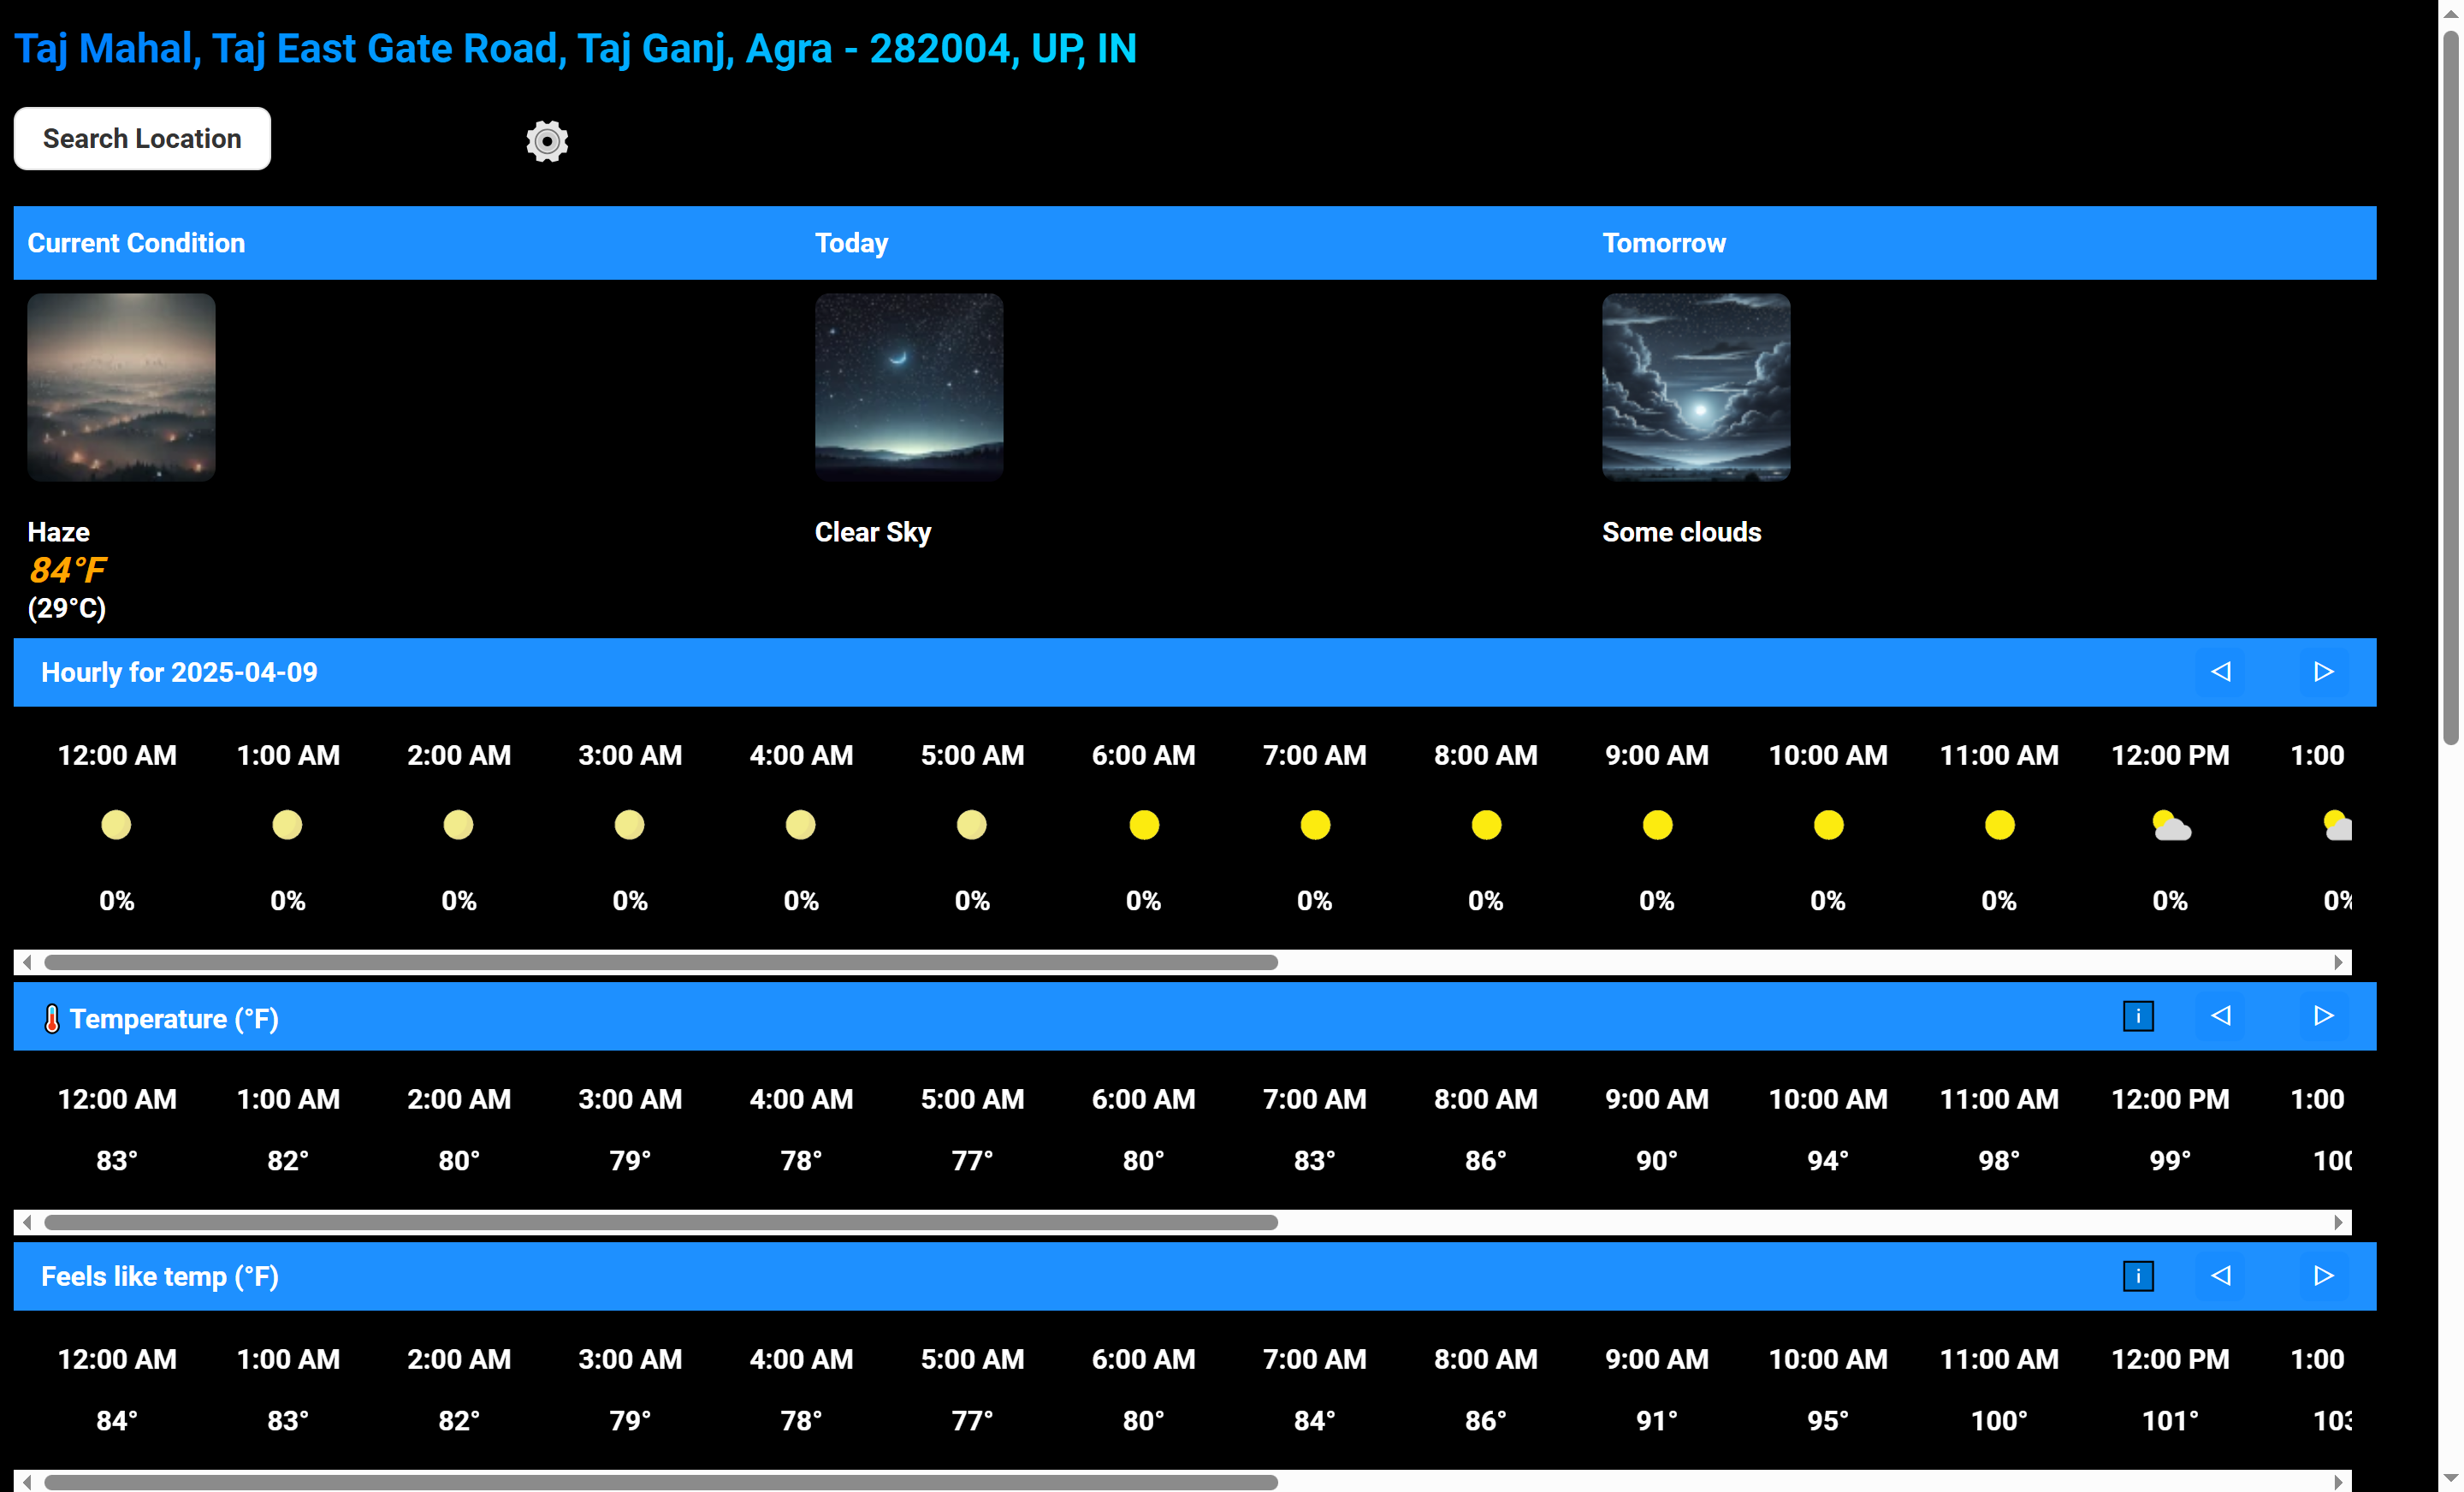Select the 3:00 AM moon icon
The height and width of the screenshot is (1492, 2464).
click(x=629, y=825)
